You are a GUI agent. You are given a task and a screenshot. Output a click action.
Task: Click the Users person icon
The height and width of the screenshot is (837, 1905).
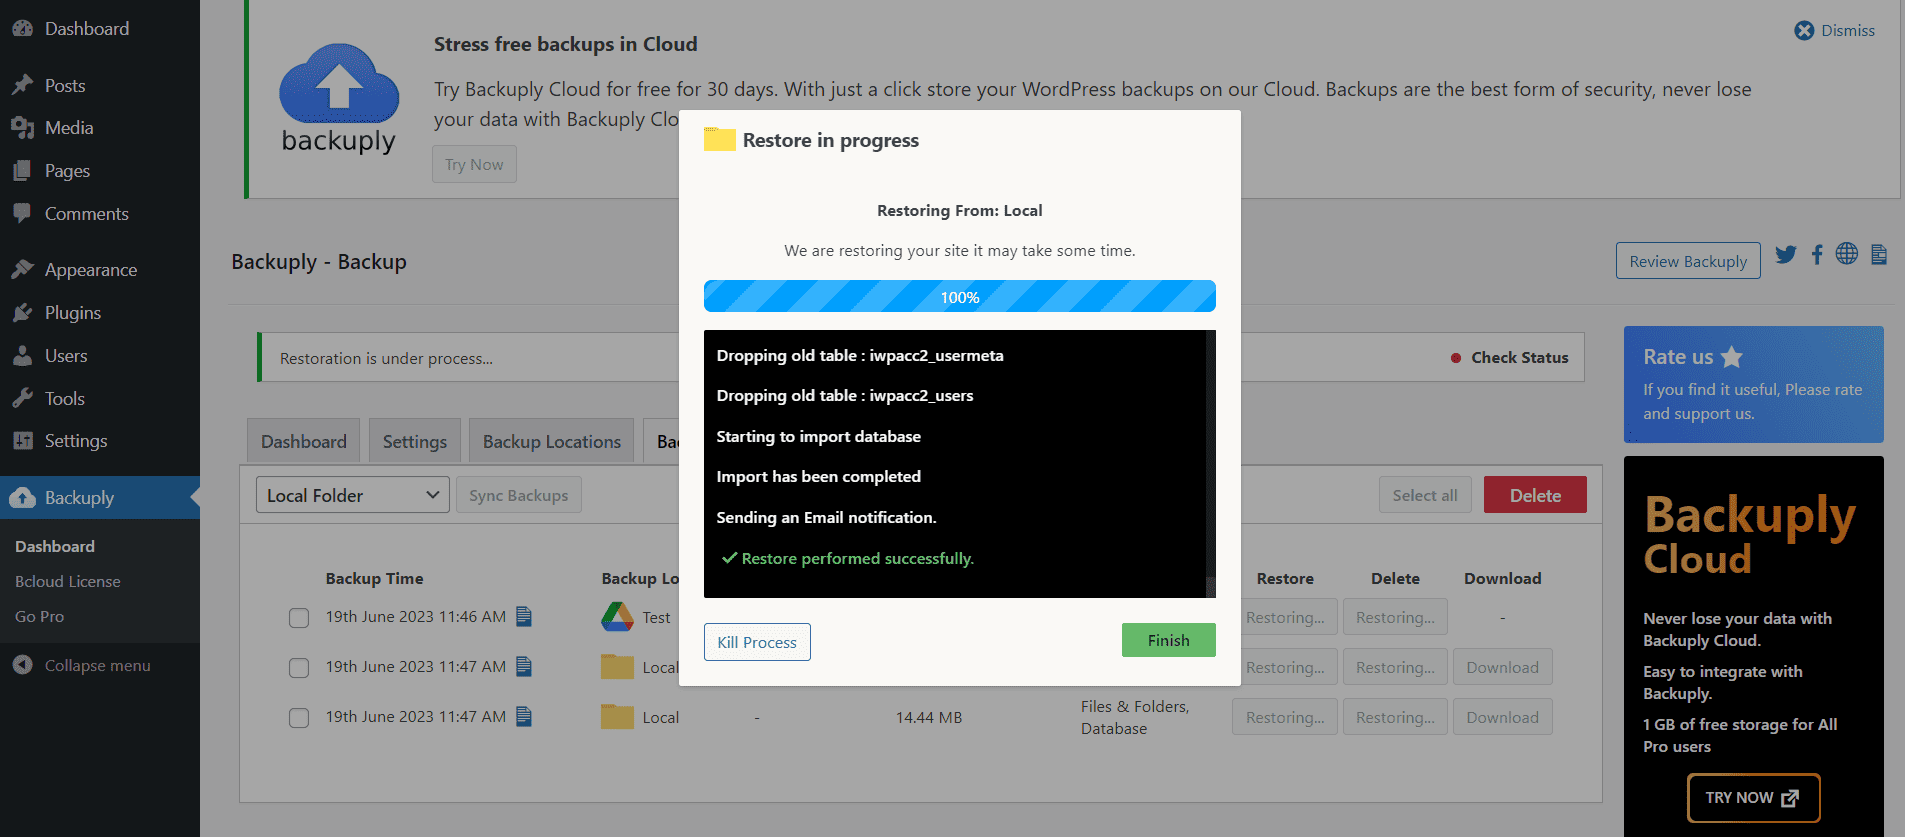click(x=22, y=355)
